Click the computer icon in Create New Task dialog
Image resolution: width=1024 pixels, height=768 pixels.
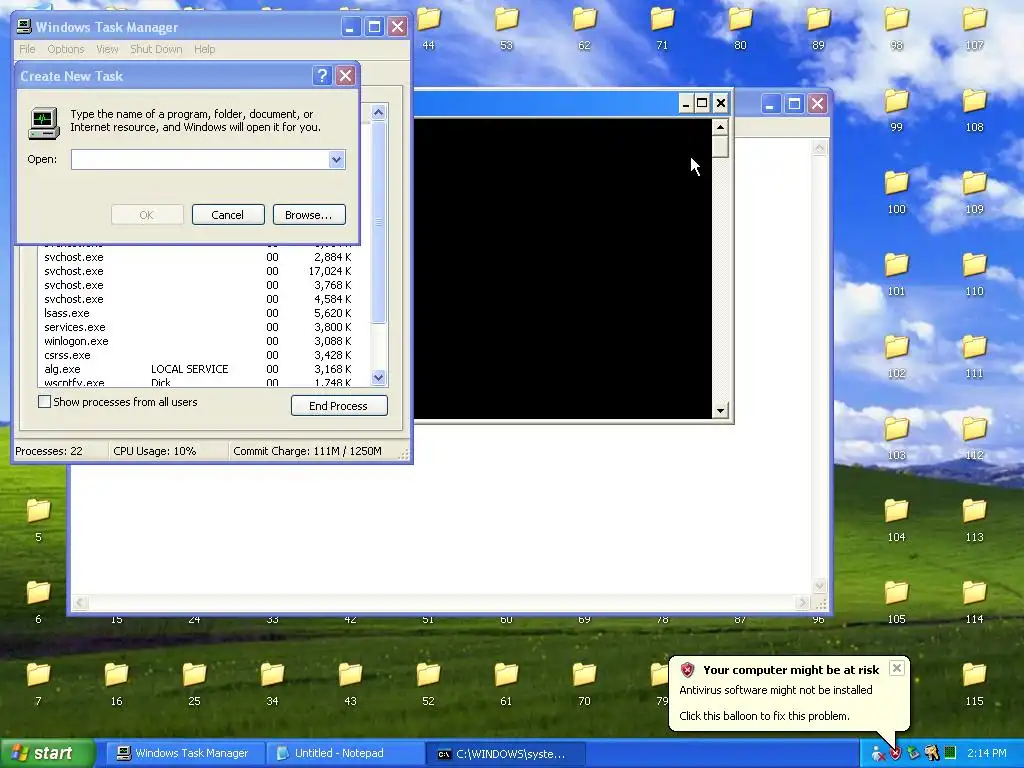(44, 123)
